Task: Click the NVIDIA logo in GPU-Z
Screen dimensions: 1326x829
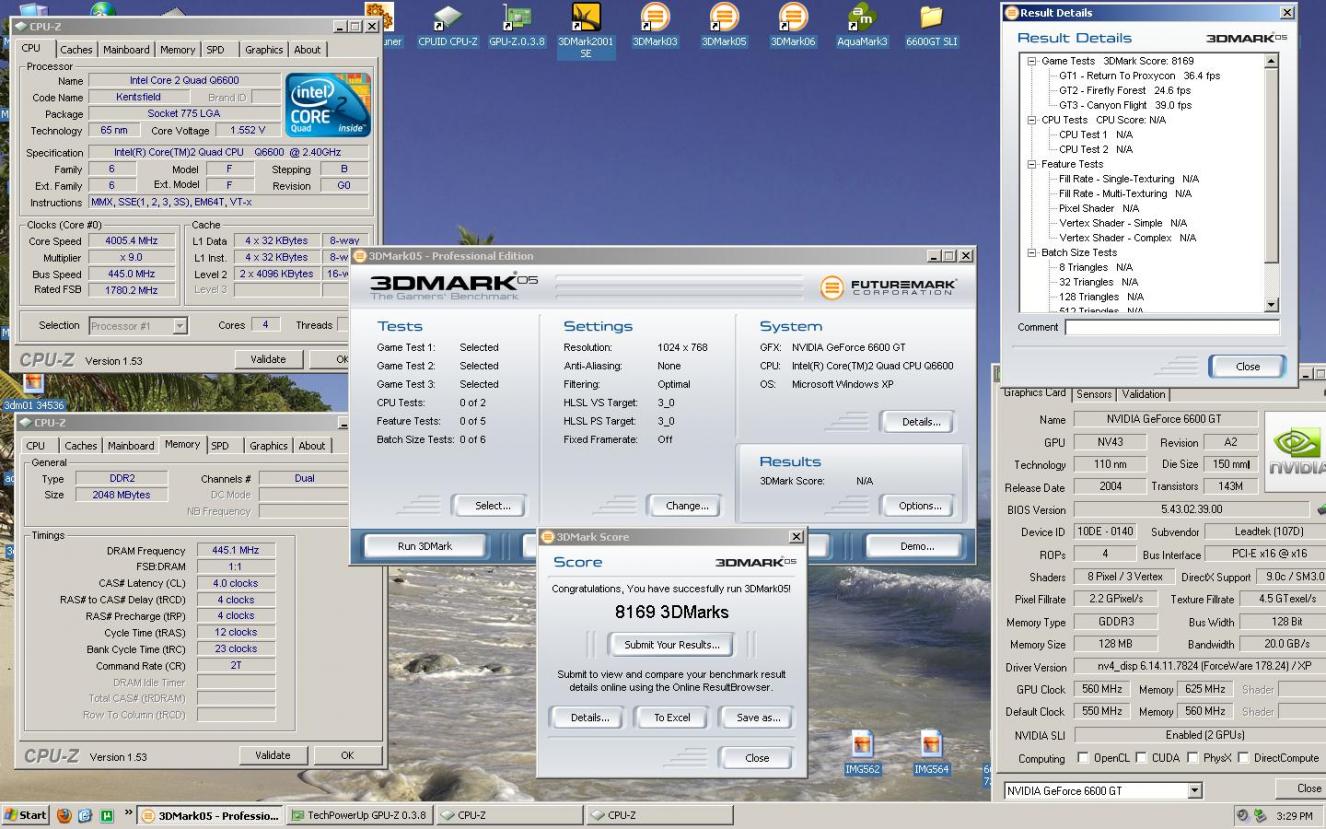Action: 1295,450
